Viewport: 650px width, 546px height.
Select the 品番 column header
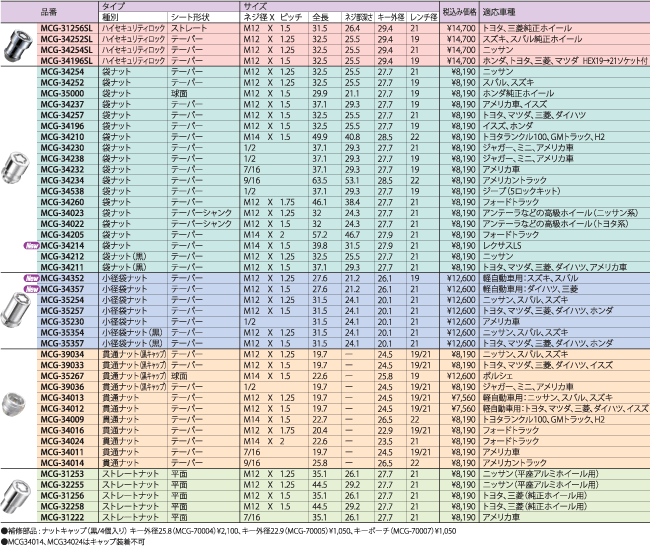coord(49,12)
